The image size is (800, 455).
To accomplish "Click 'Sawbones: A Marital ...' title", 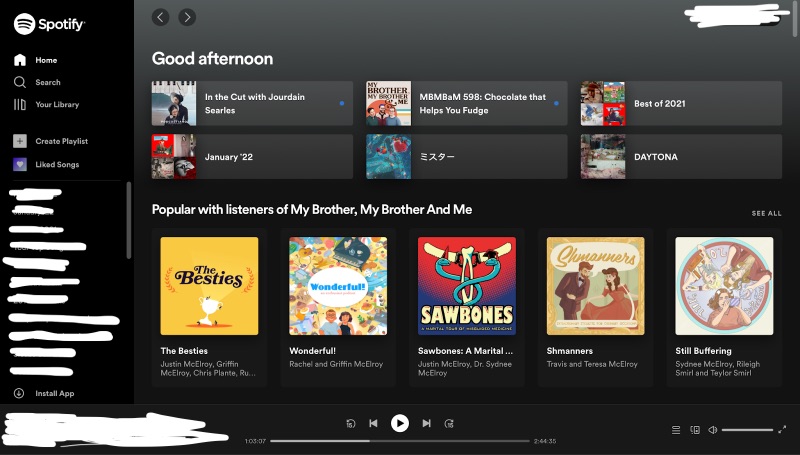I will point(465,351).
